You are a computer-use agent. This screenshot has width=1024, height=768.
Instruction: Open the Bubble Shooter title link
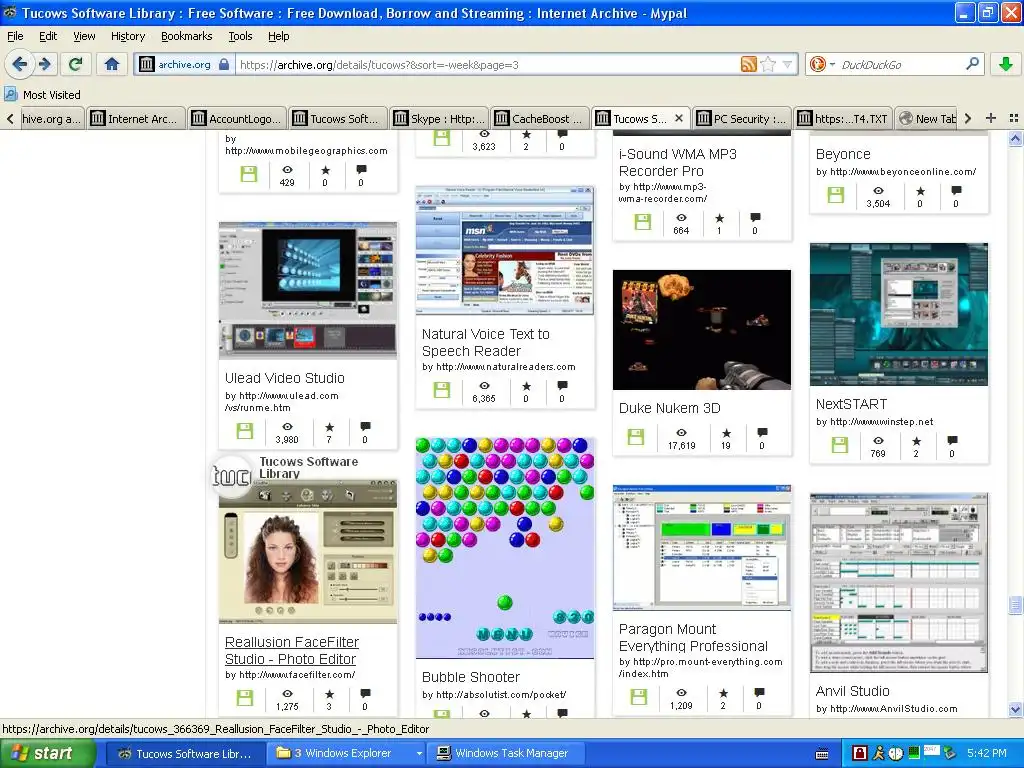[x=471, y=677]
